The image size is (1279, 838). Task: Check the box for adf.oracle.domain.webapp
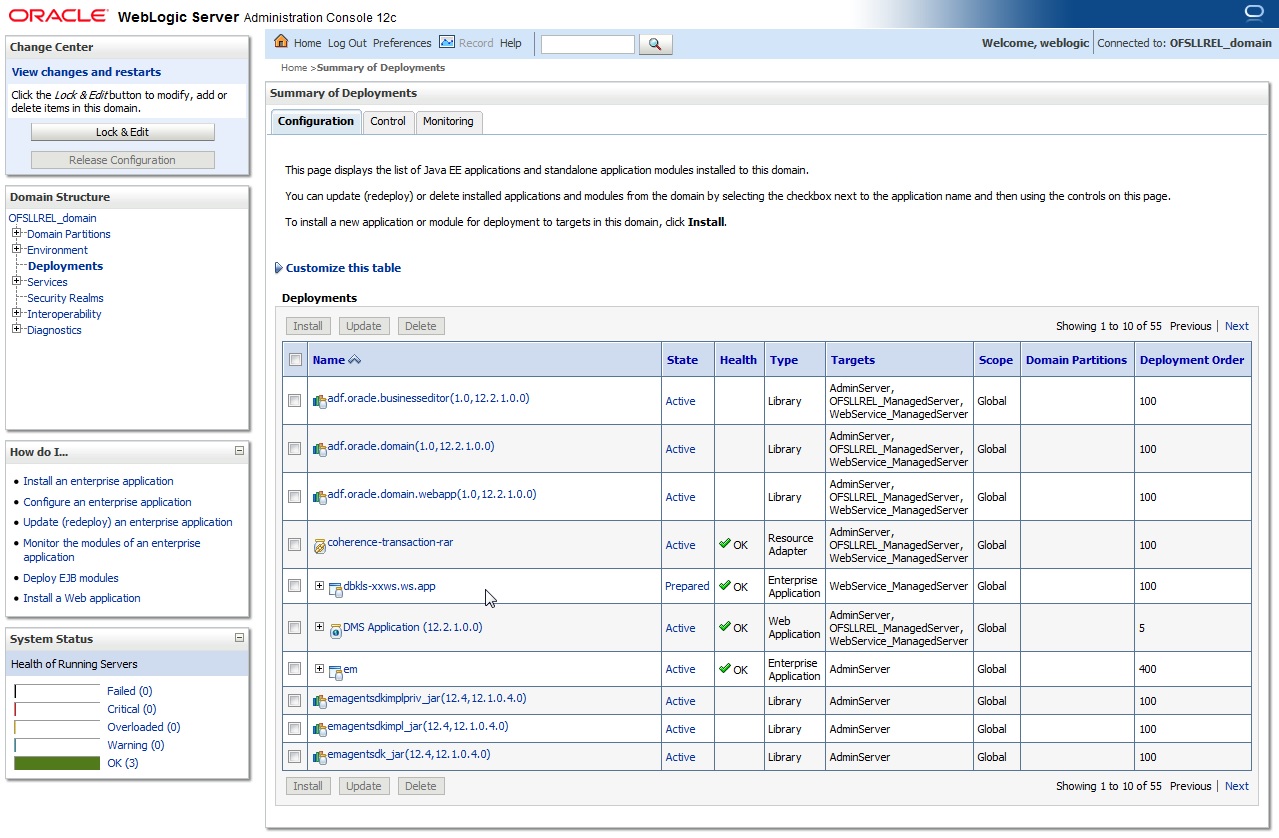point(294,496)
